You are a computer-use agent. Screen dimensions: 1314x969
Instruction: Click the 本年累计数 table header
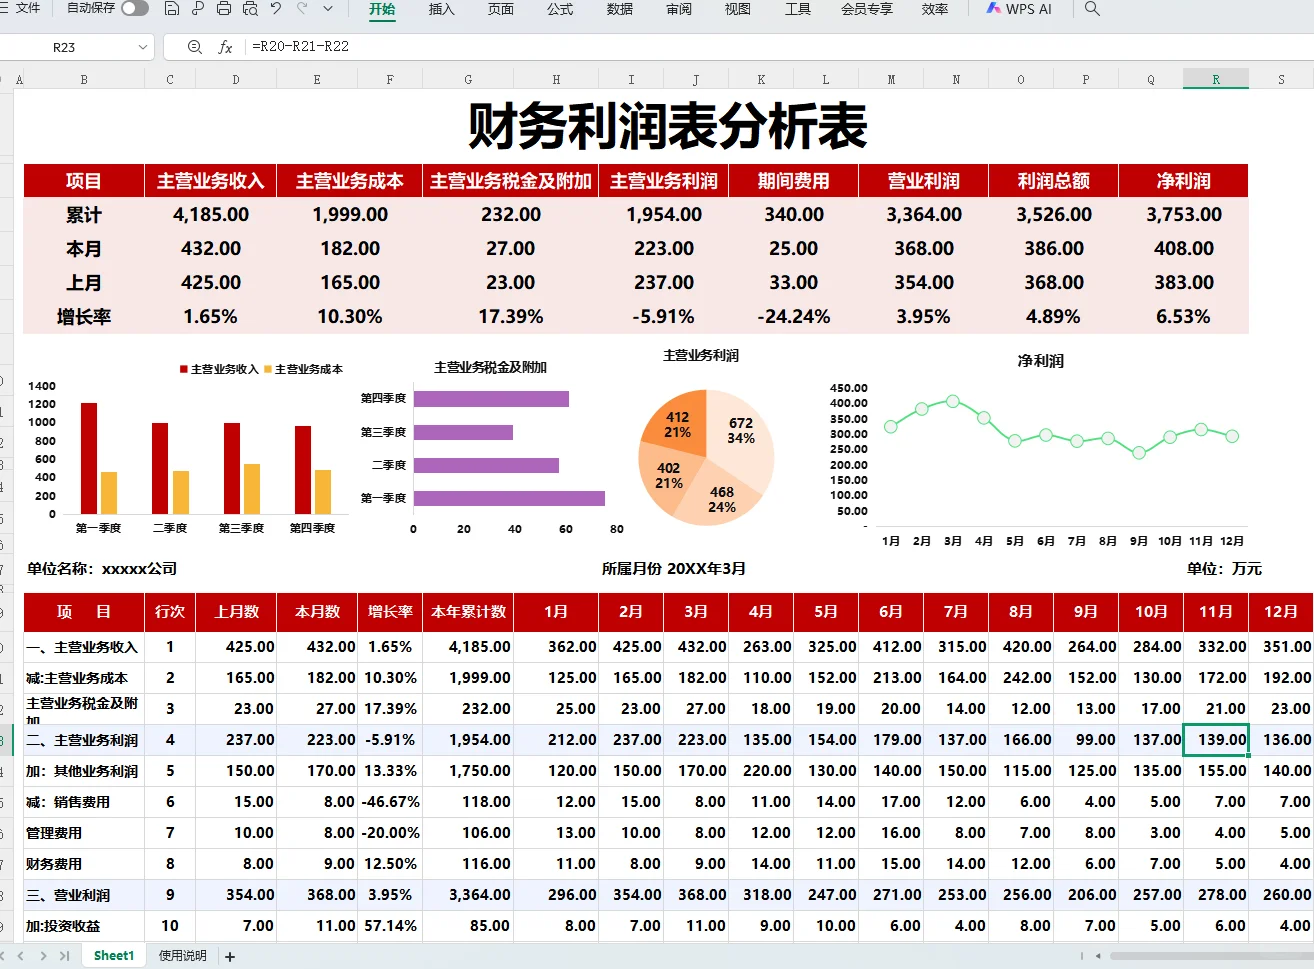(468, 612)
